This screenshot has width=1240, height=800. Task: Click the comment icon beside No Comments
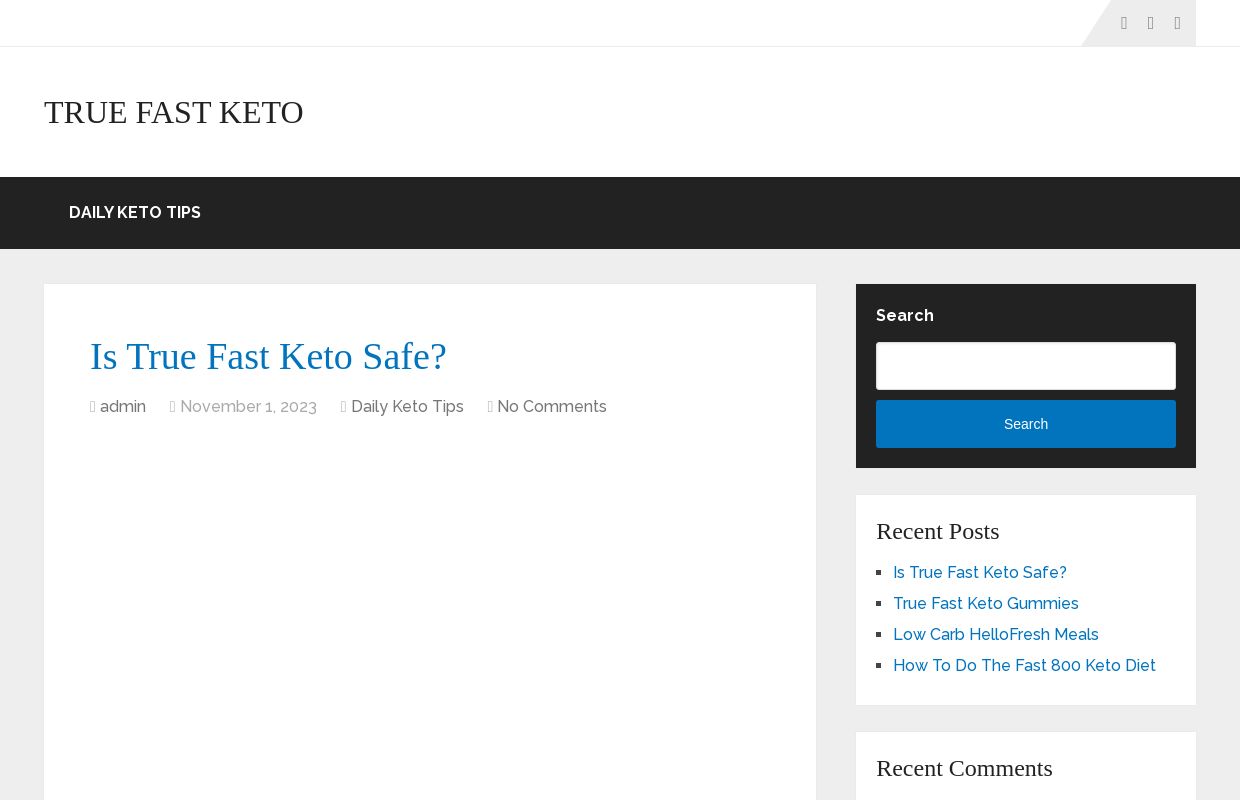[x=490, y=407]
